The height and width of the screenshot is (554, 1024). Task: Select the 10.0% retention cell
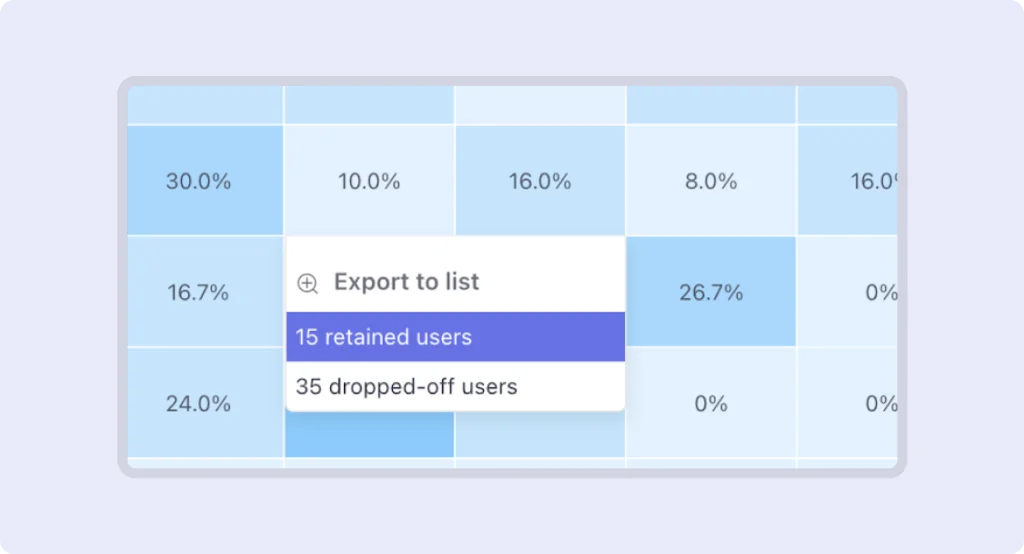pyautogui.click(x=369, y=181)
